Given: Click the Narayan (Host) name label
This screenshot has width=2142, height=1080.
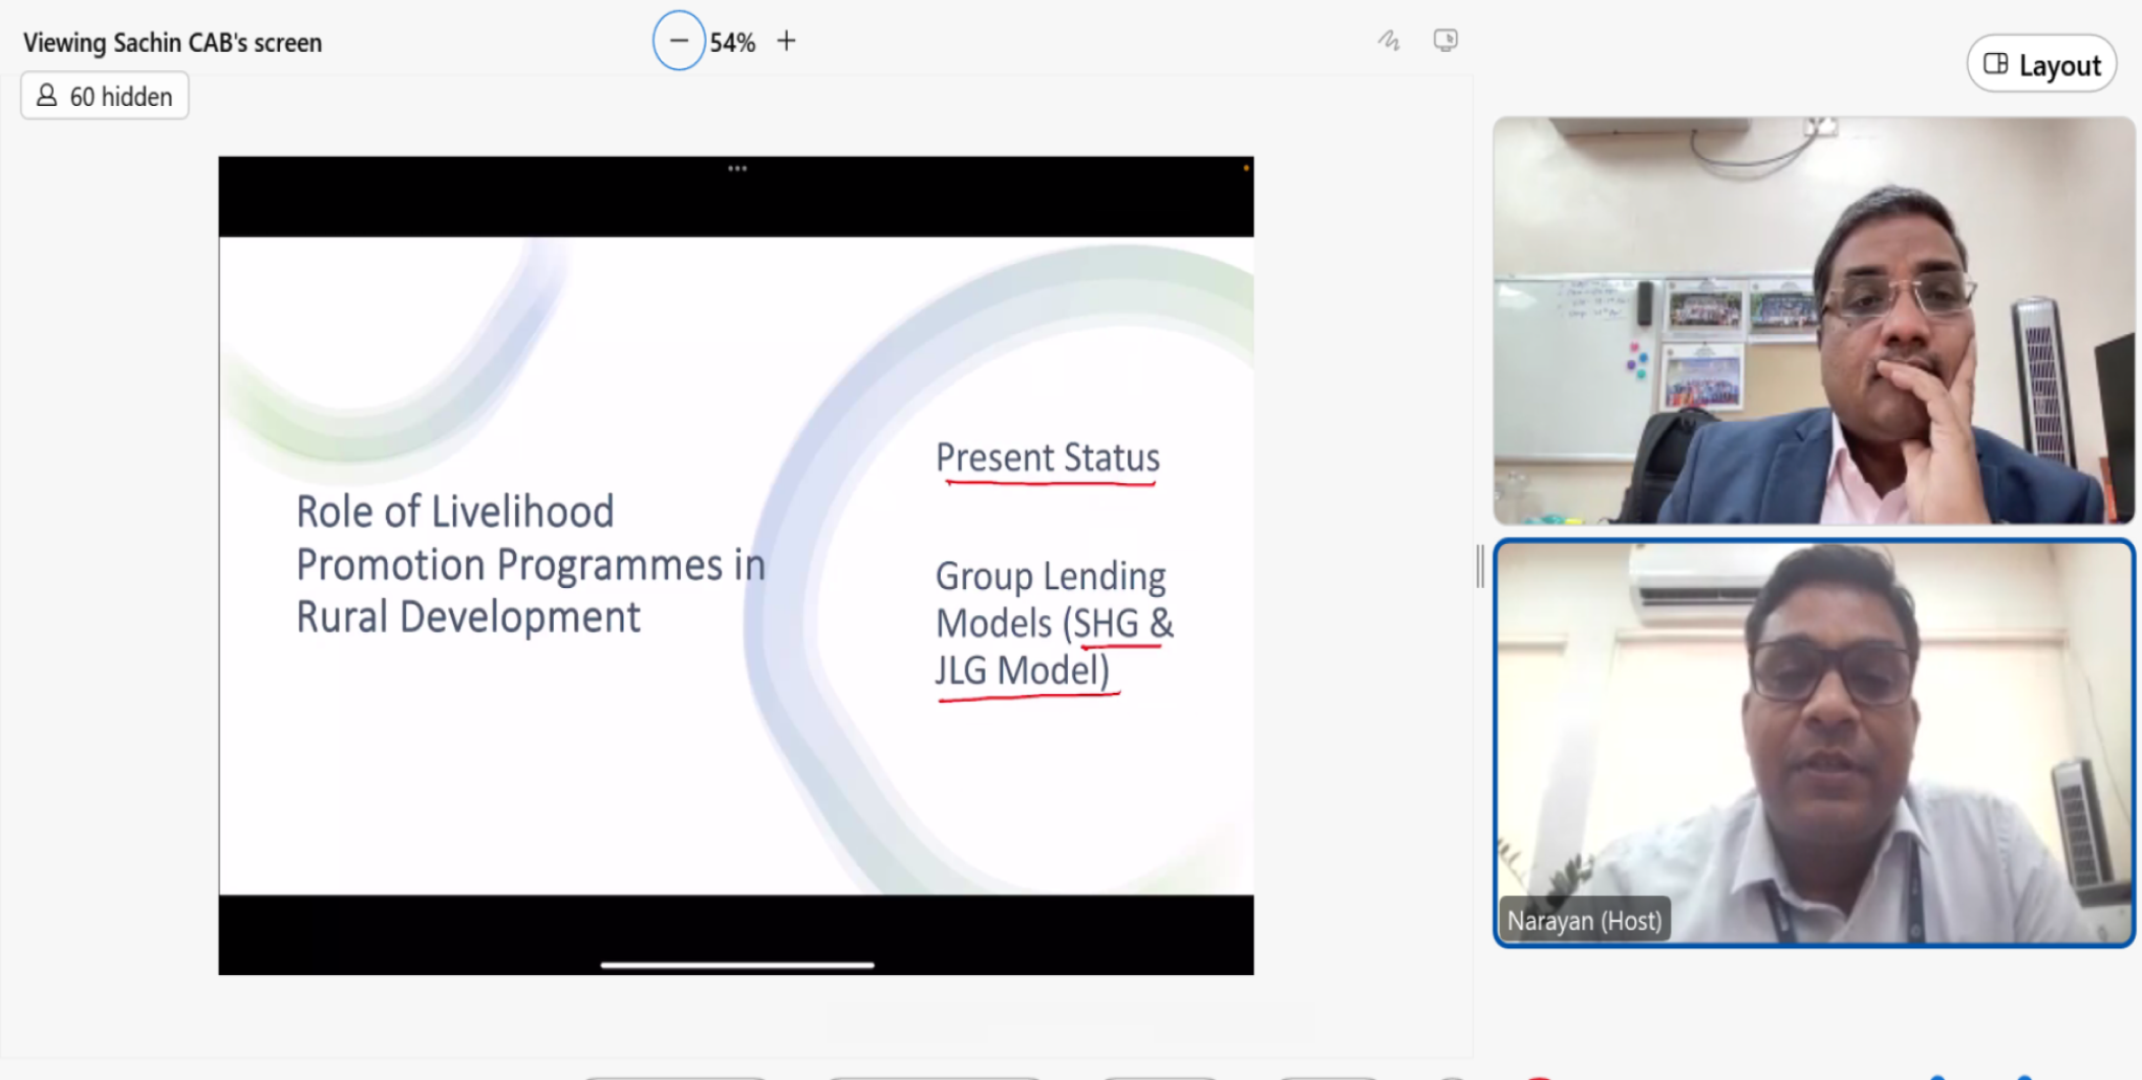Looking at the screenshot, I should click(x=1584, y=920).
